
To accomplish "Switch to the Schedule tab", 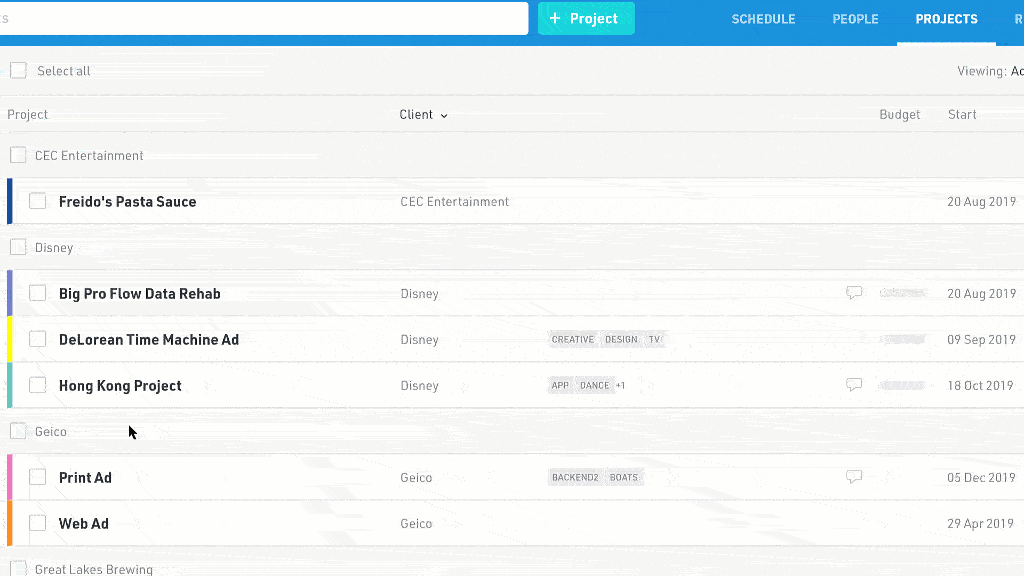I will click(763, 19).
